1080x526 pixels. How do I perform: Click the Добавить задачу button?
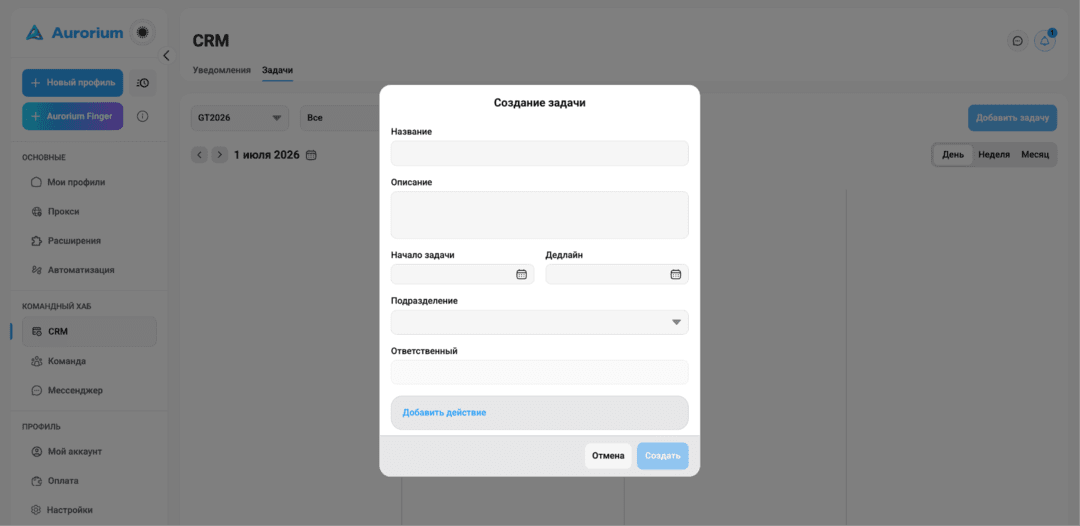coord(1012,118)
